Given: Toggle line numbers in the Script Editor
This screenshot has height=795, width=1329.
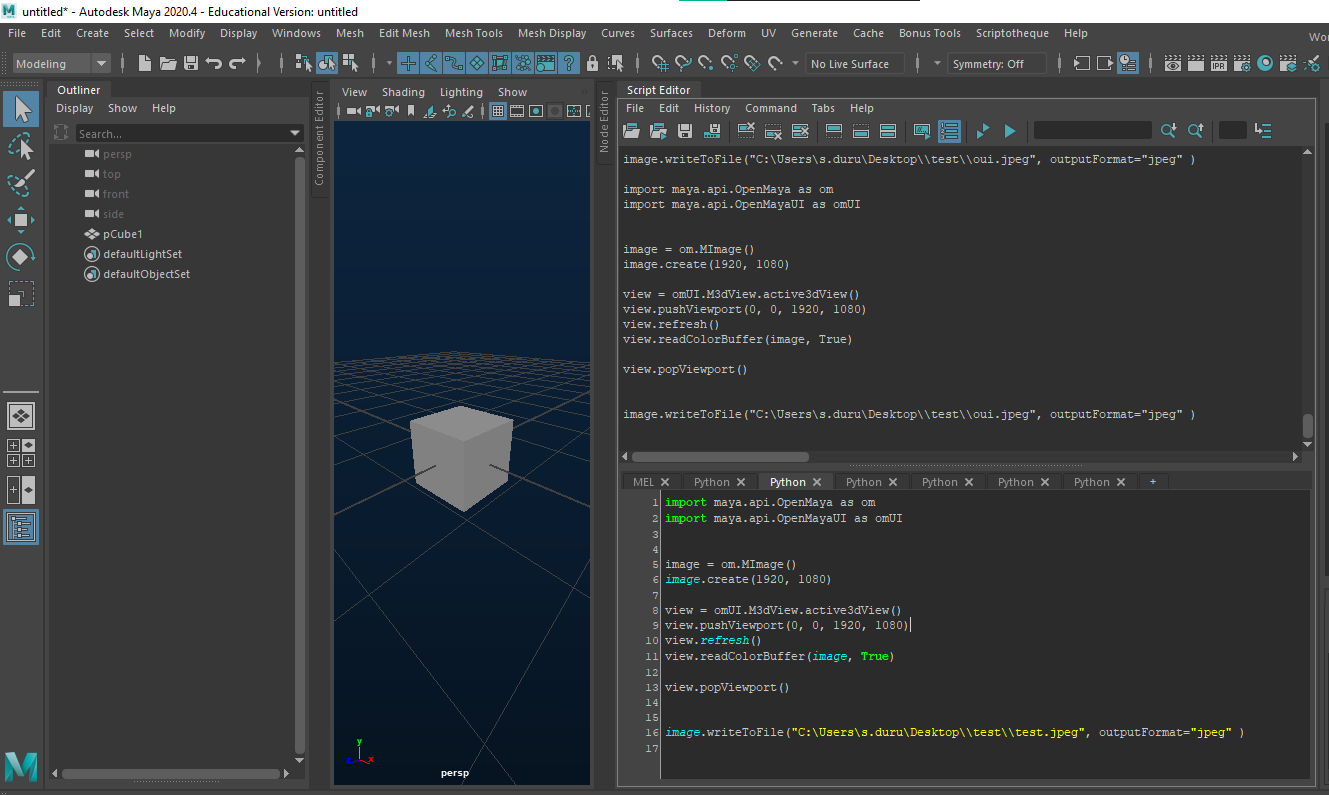Looking at the screenshot, I should [x=948, y=130].
